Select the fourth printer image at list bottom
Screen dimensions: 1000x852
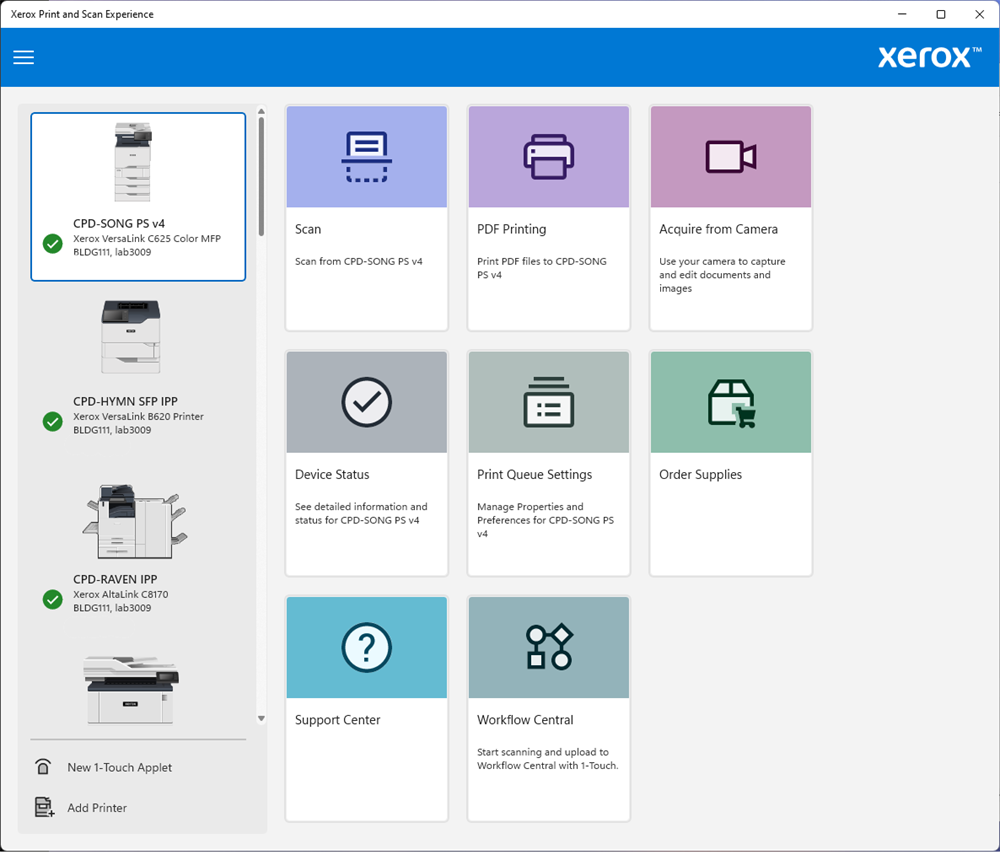[131, 690]
